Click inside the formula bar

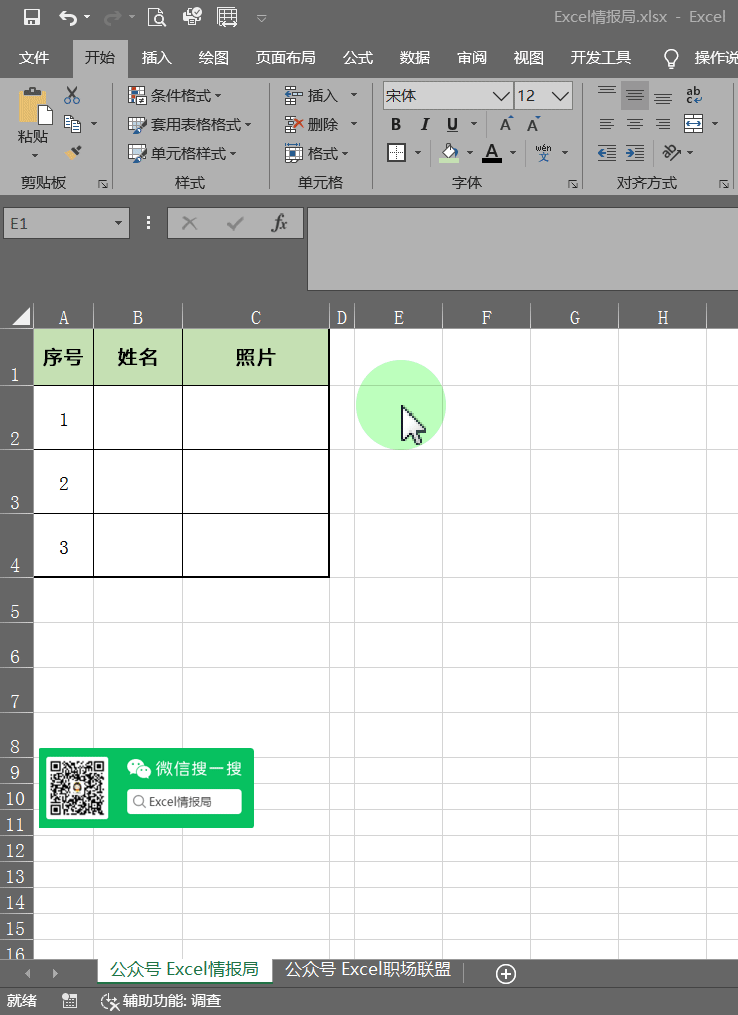coord(522,249)
